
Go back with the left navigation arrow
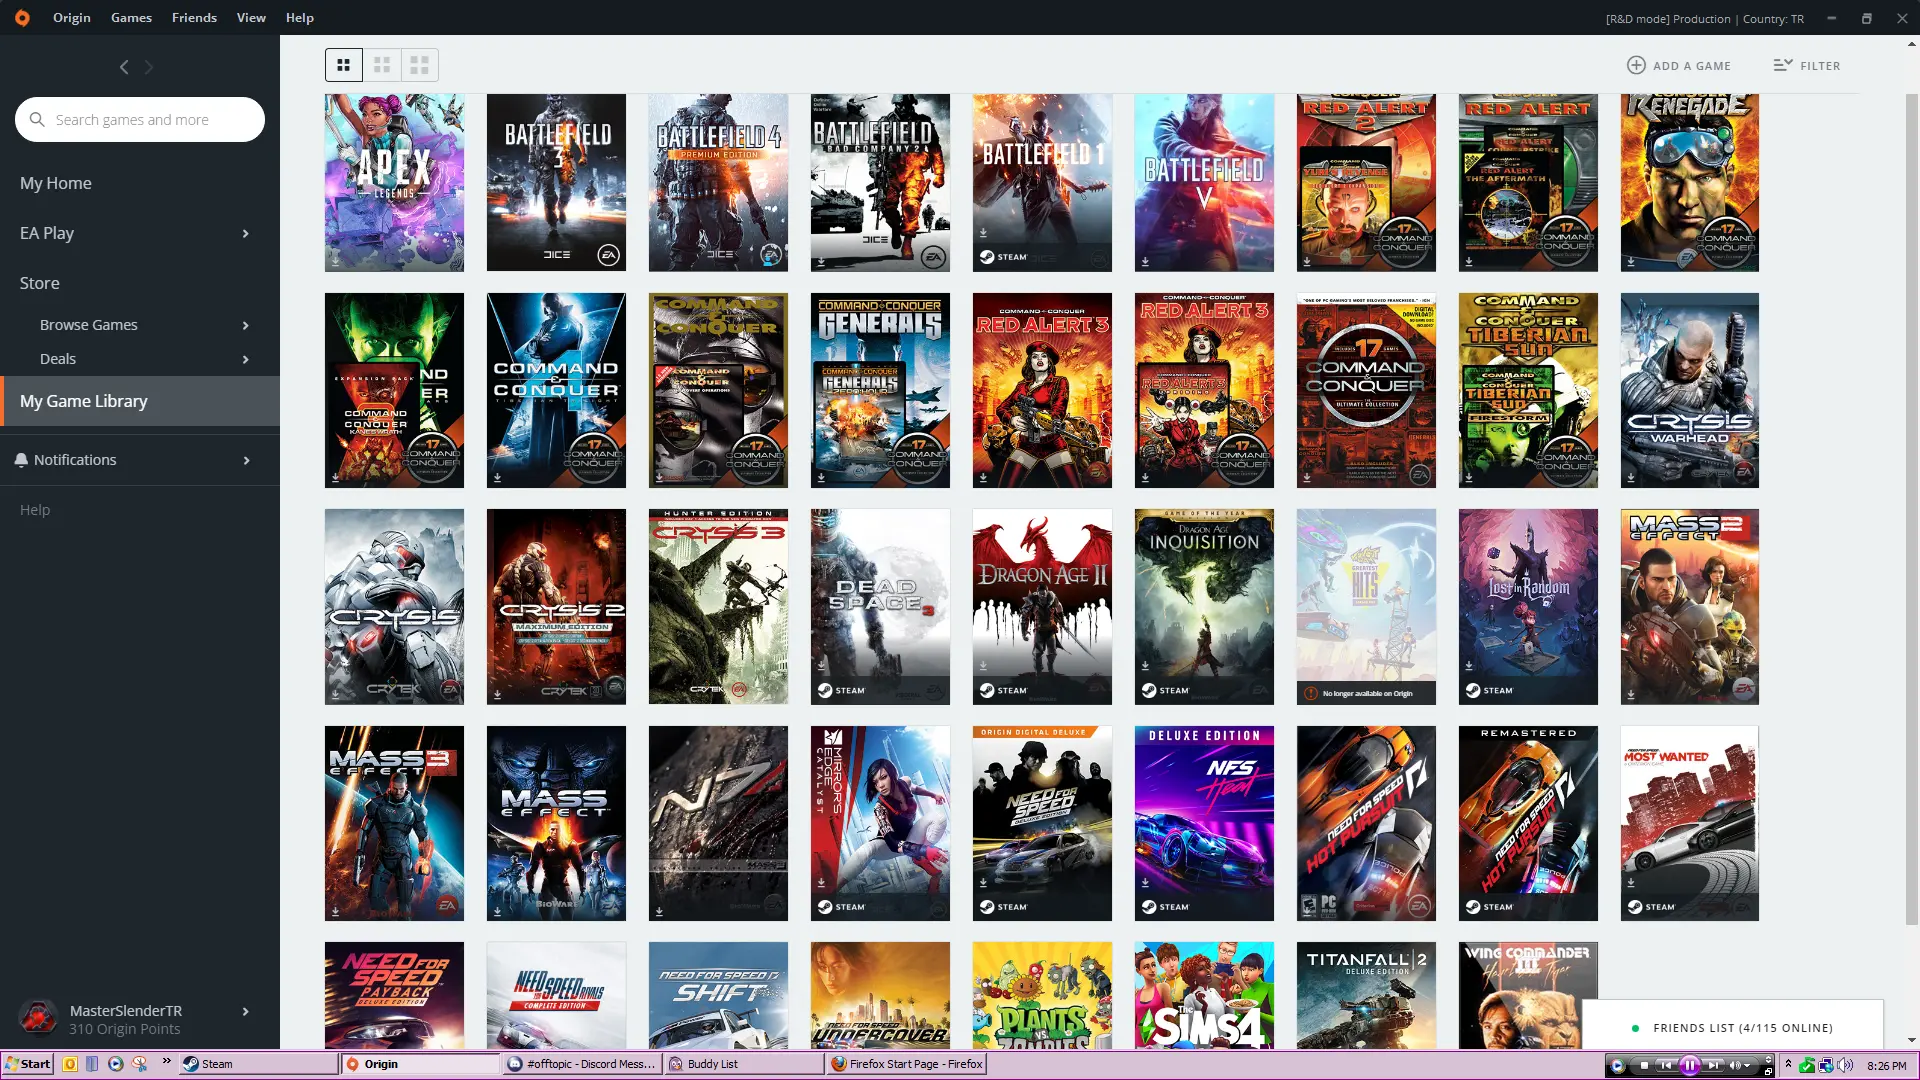(x=124, y=67)
